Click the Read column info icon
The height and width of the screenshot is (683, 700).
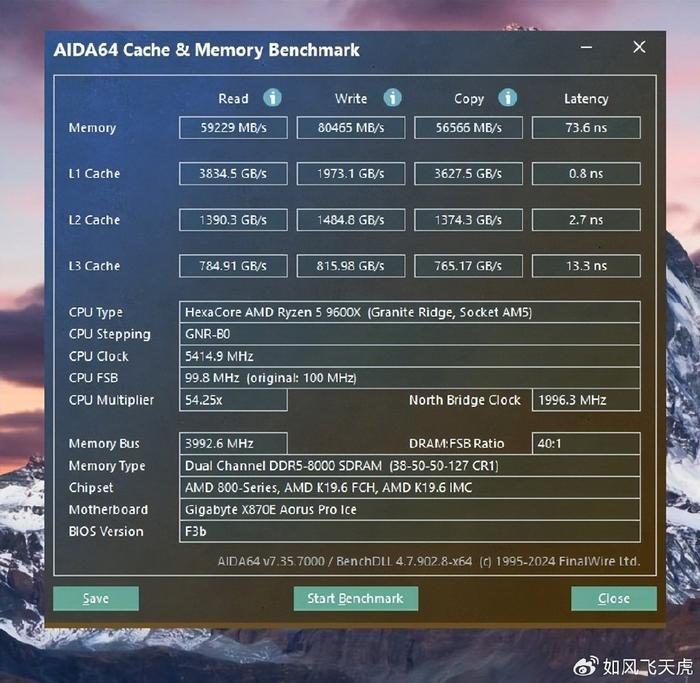272,97
